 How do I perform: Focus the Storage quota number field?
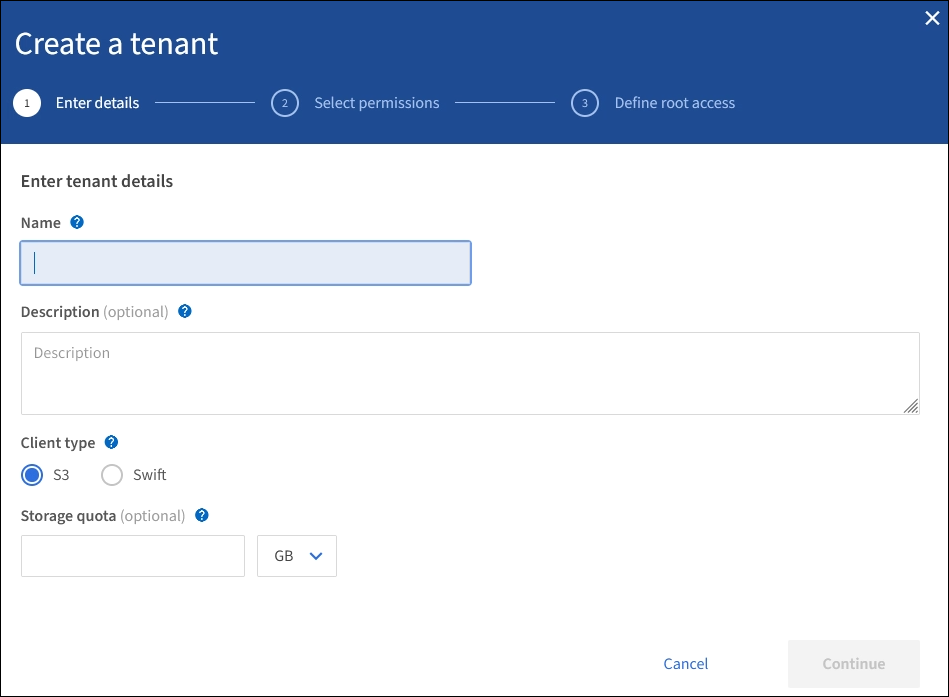click(133, 556)
